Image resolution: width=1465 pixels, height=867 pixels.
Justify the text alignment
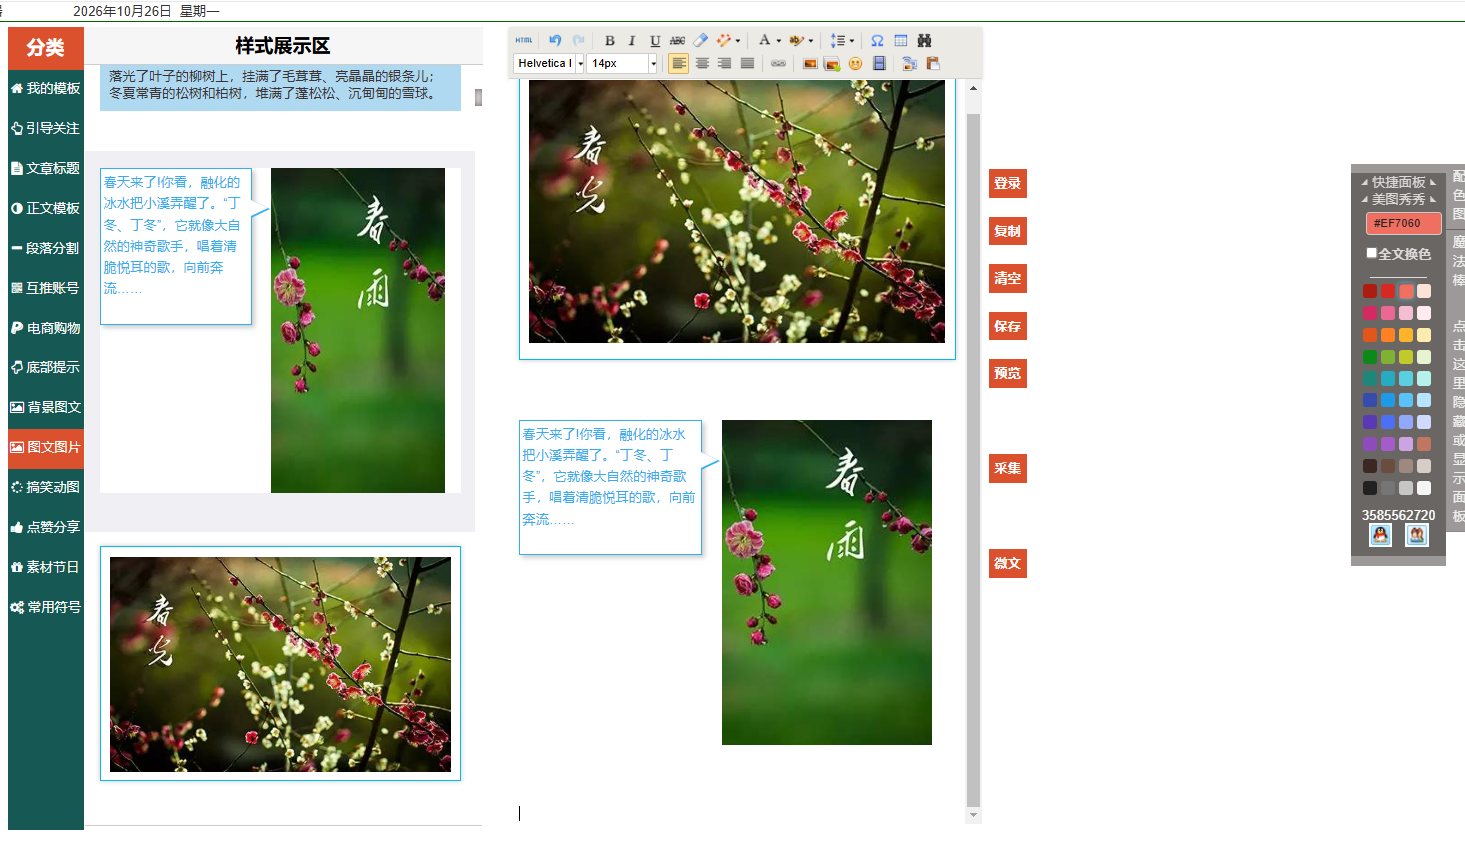coord(747,63)
